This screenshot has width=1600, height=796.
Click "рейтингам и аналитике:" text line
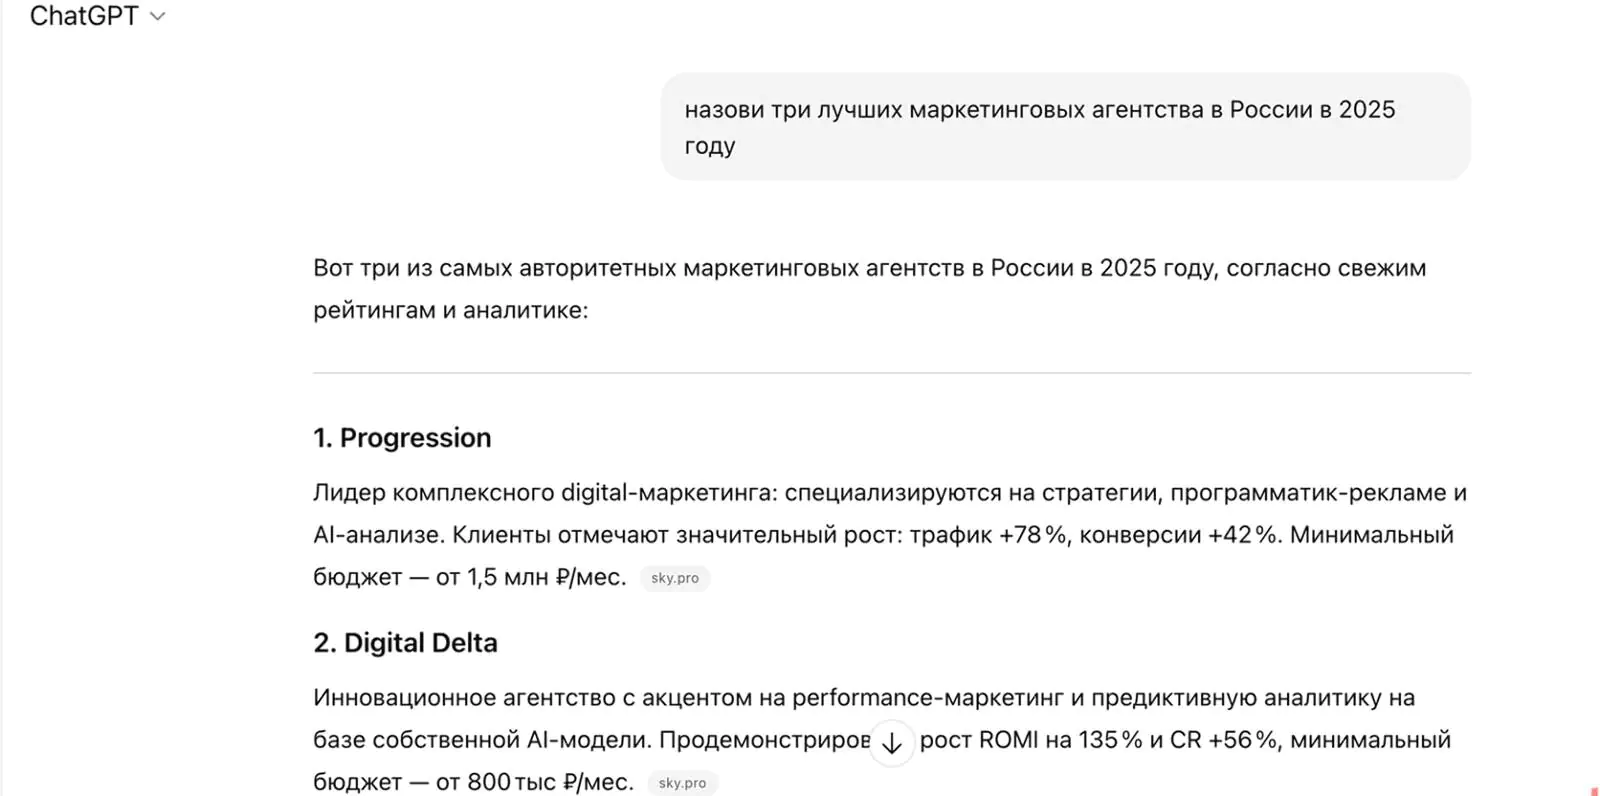pyautogui.click(x=451, y=310)
